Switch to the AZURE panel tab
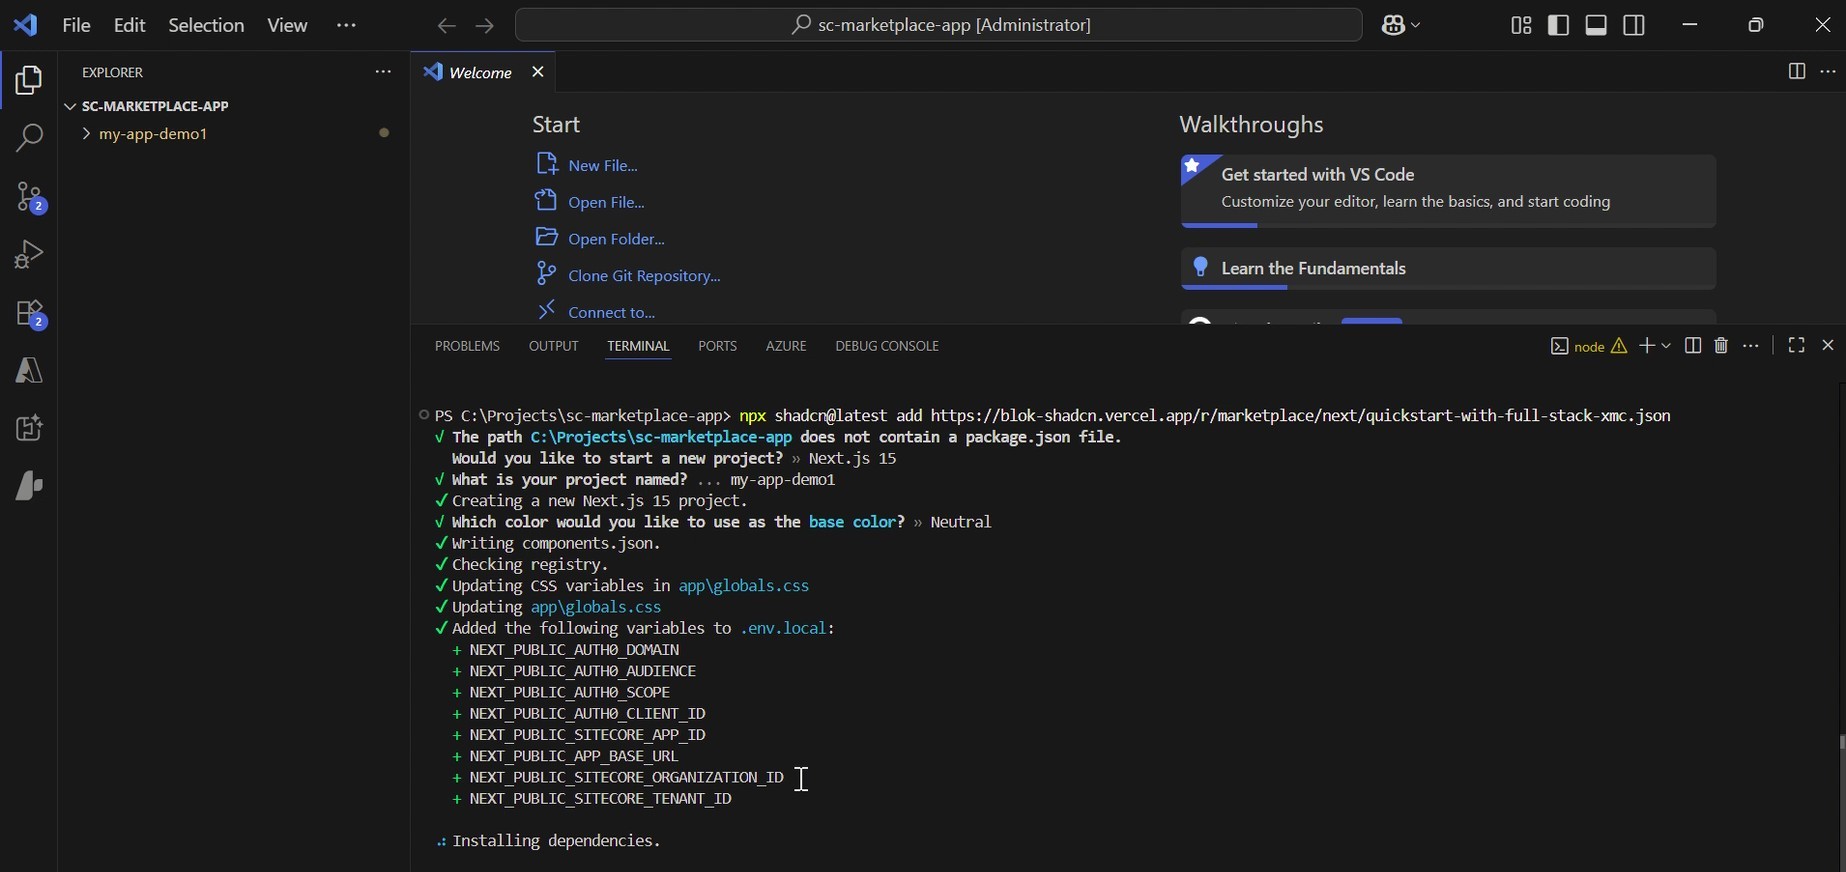The image size is (1846, 872). (x=786, y=346)
